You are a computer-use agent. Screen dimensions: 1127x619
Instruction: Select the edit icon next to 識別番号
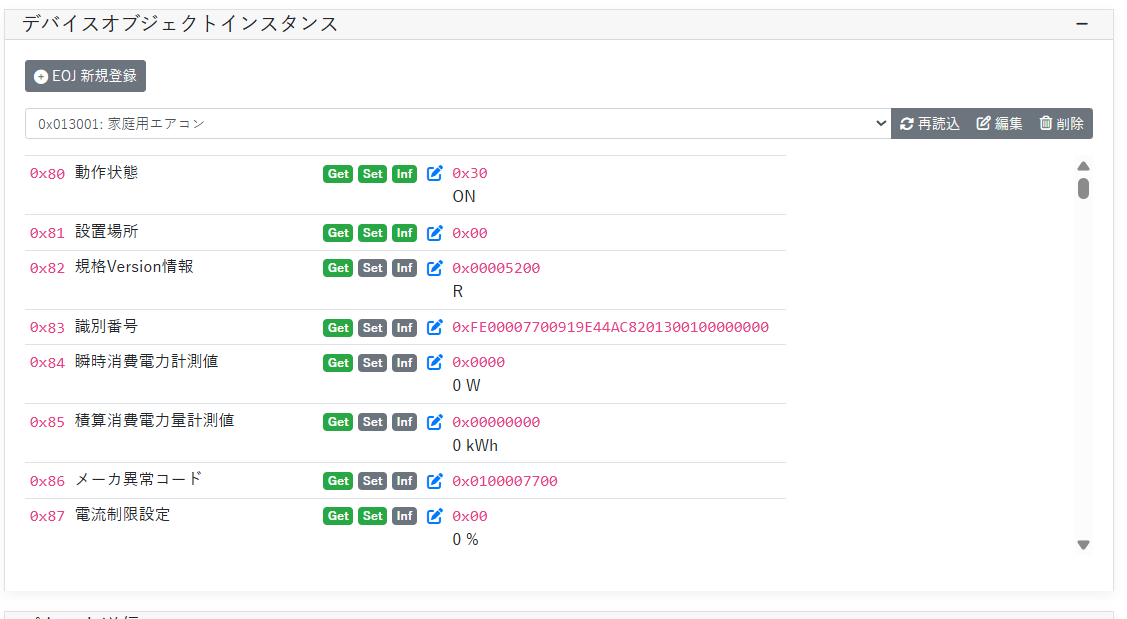(434, 327)
